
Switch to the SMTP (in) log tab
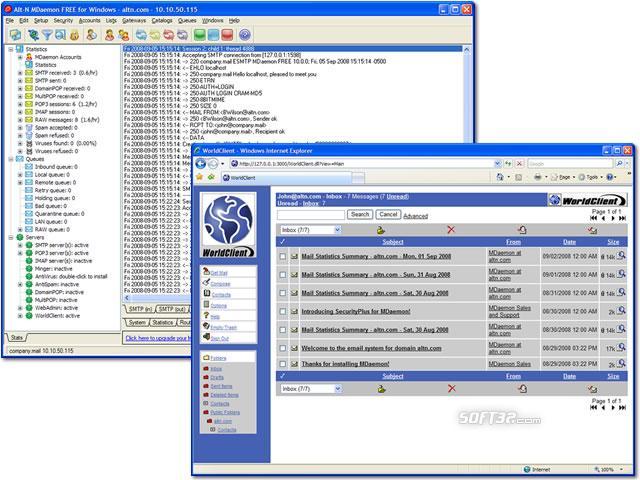click(140, 309)
